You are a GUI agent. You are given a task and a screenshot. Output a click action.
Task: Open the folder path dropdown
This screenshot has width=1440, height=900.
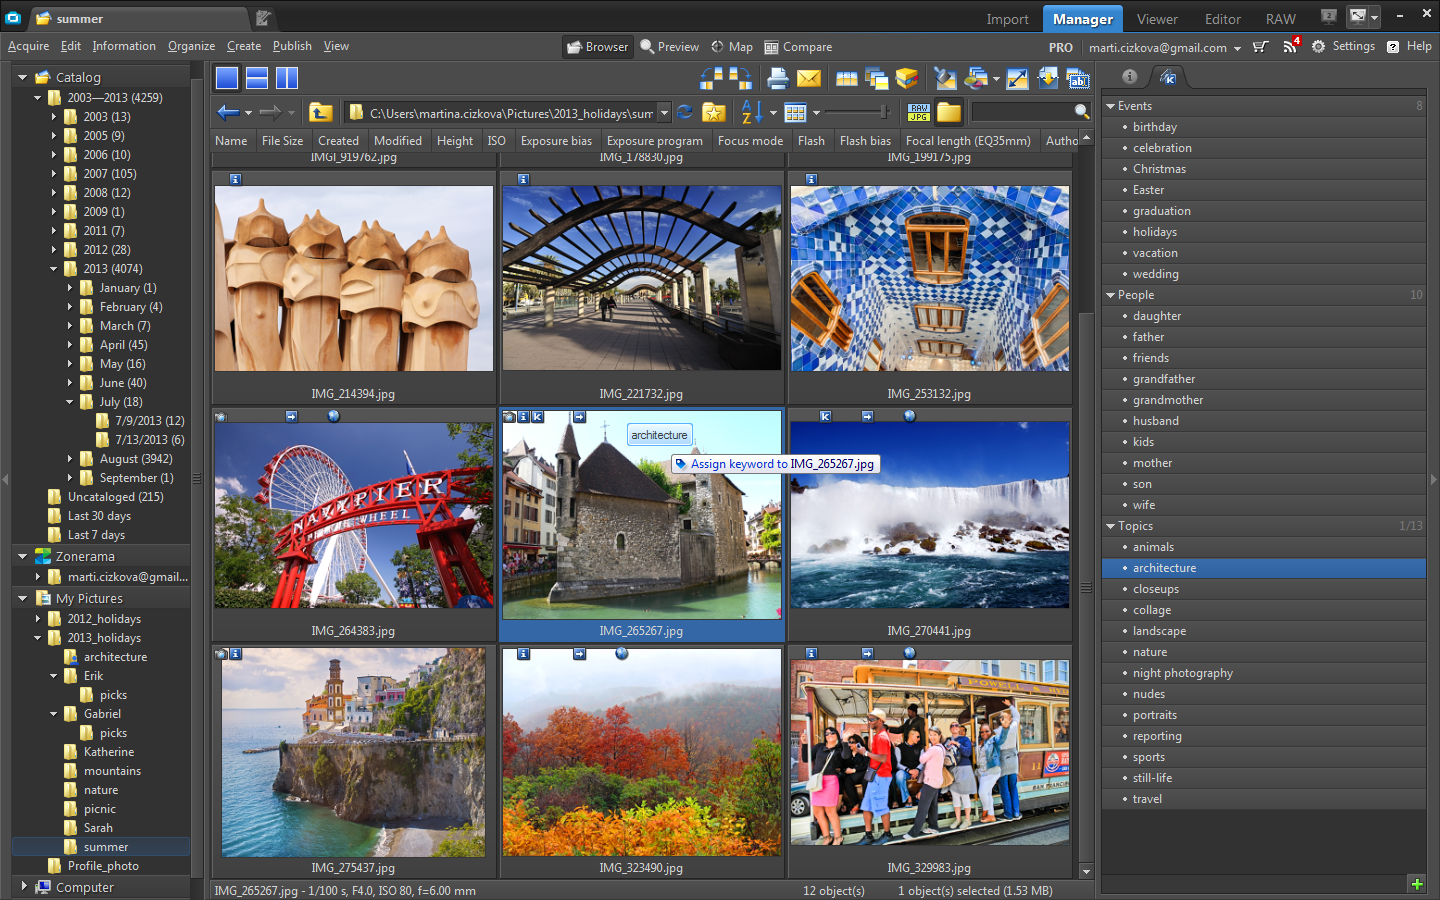(x=663, y=112)
